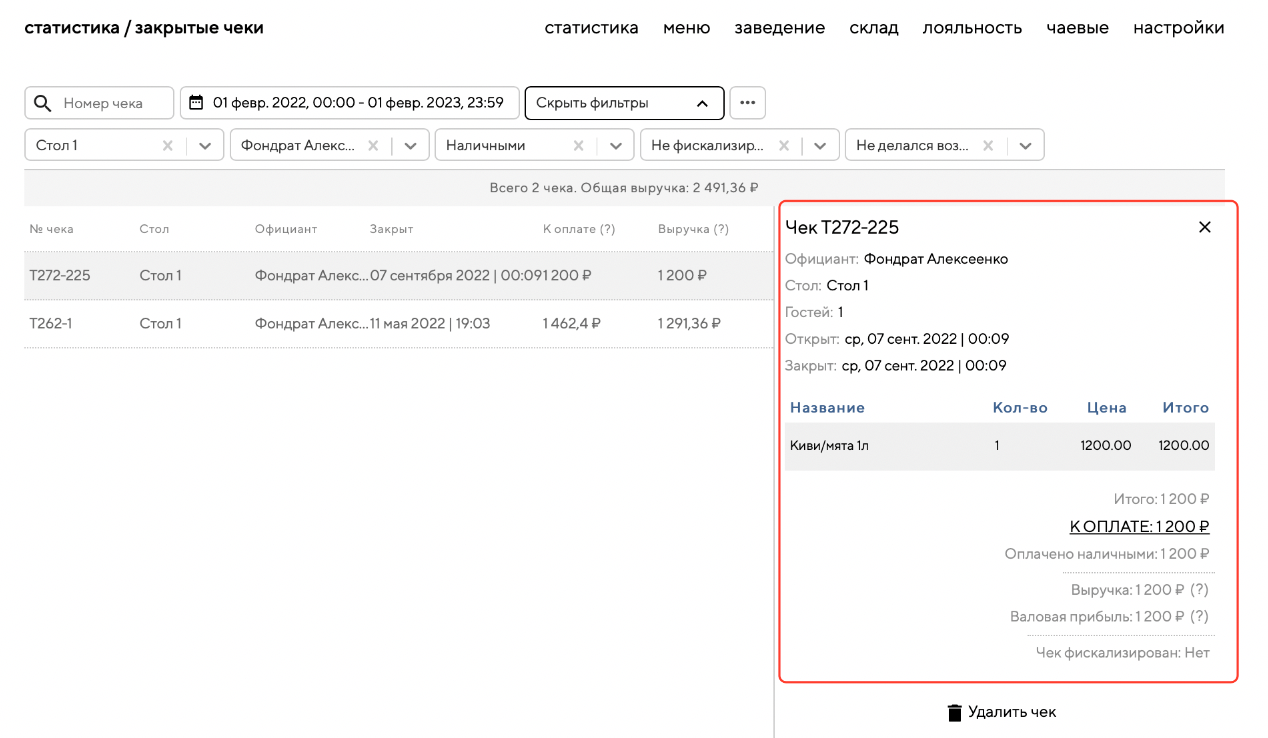1268x738 pixels.
Task: Expand the Наличными payment type dropdown
Action: tap(615, 145)
